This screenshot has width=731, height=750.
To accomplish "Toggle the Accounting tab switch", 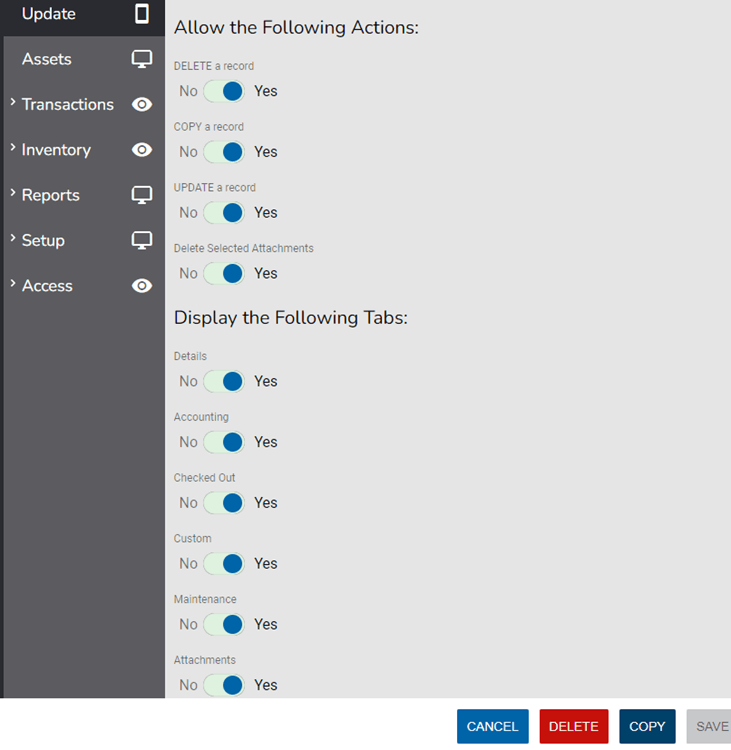I will click(x=224, y=442).
